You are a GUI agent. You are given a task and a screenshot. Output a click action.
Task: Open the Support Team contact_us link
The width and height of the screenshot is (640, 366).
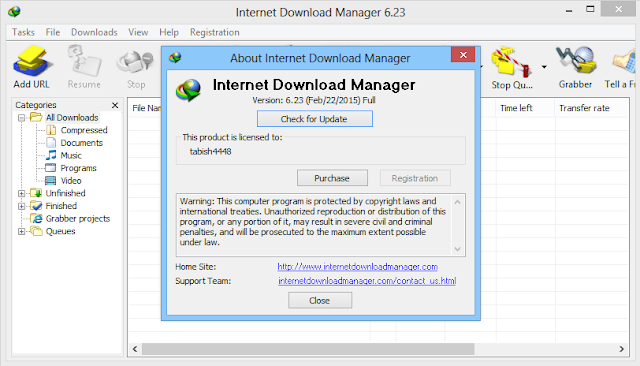[x=367, y=281]
